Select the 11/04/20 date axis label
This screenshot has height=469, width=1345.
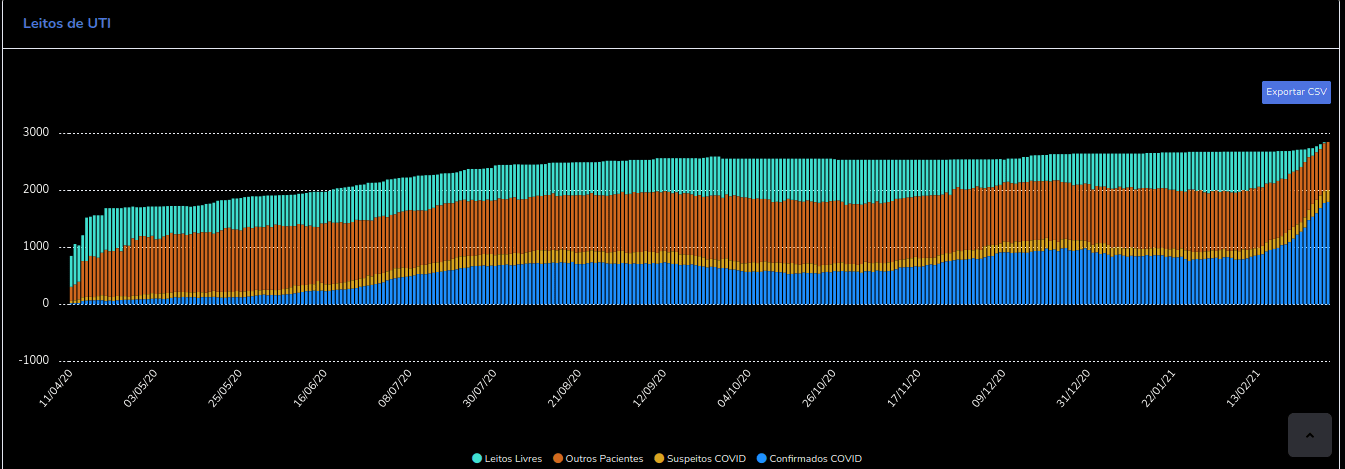pyautogui.click(x=56, y=387)
